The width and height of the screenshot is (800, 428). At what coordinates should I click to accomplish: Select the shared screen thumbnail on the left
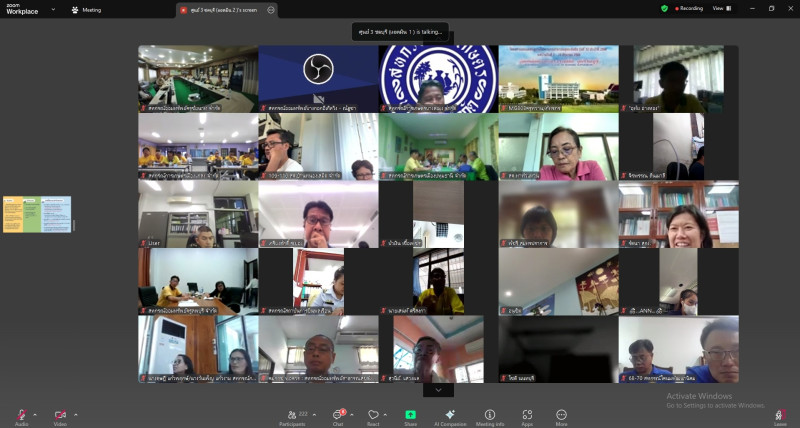click(37, 214)
